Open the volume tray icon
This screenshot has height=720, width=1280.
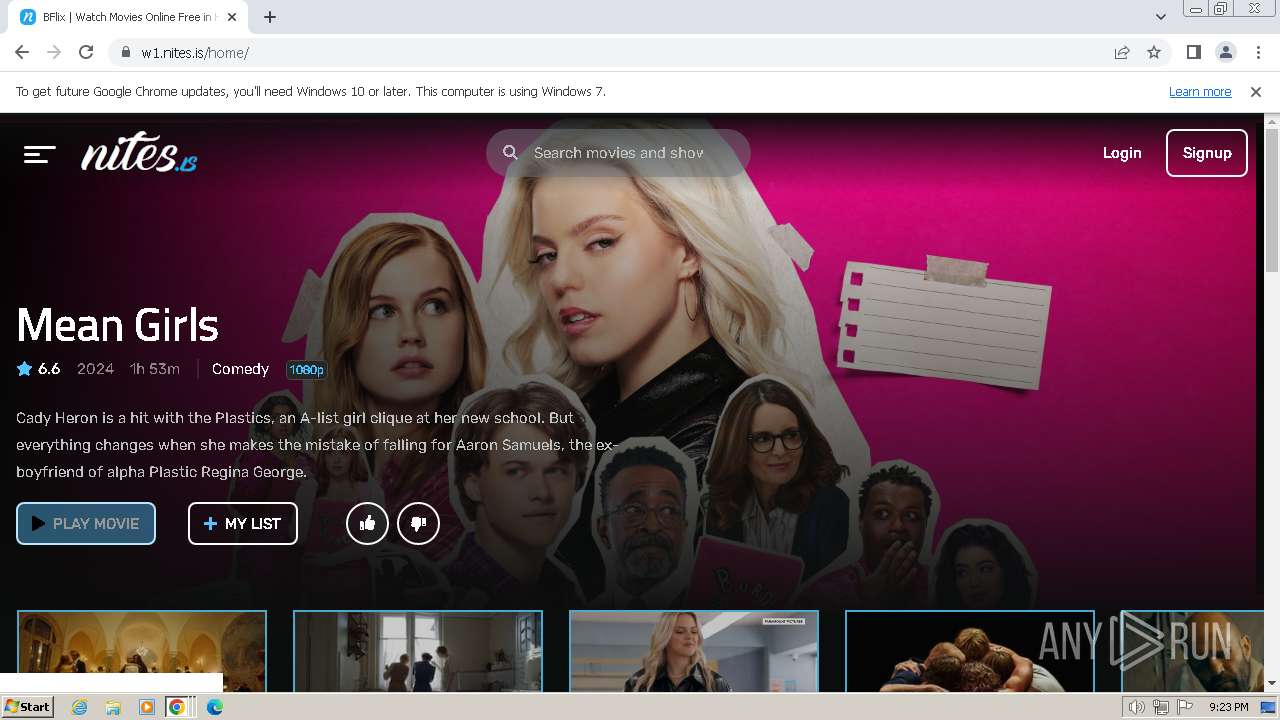(1136, 707)
